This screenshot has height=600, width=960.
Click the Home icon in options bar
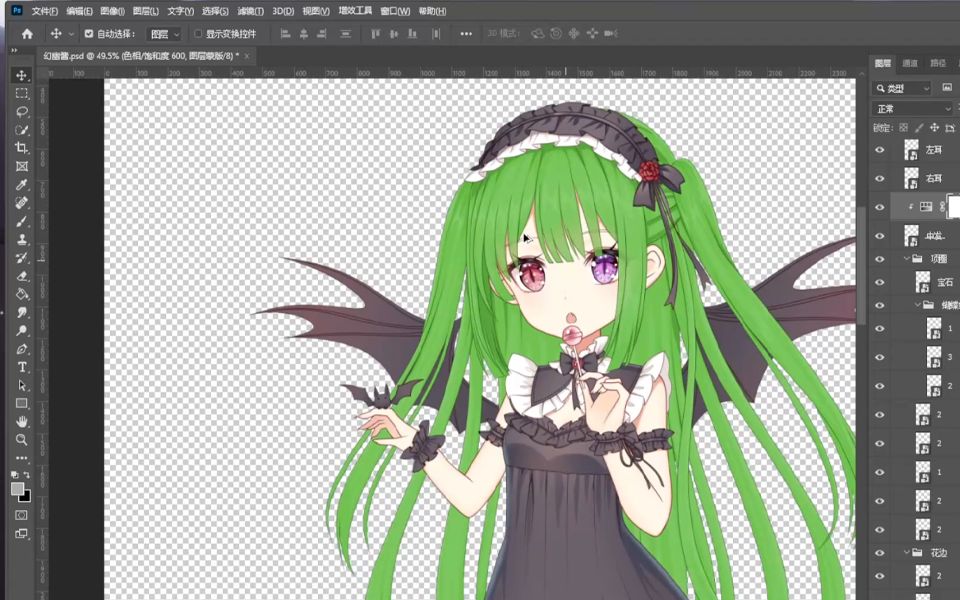[27, 33]
